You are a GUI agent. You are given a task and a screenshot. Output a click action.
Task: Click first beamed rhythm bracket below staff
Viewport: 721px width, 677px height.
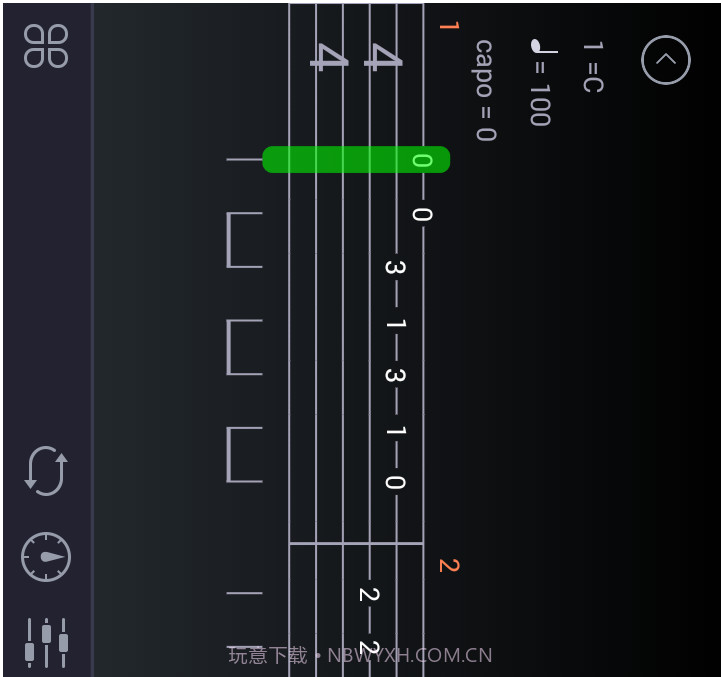tap(245, 240)
